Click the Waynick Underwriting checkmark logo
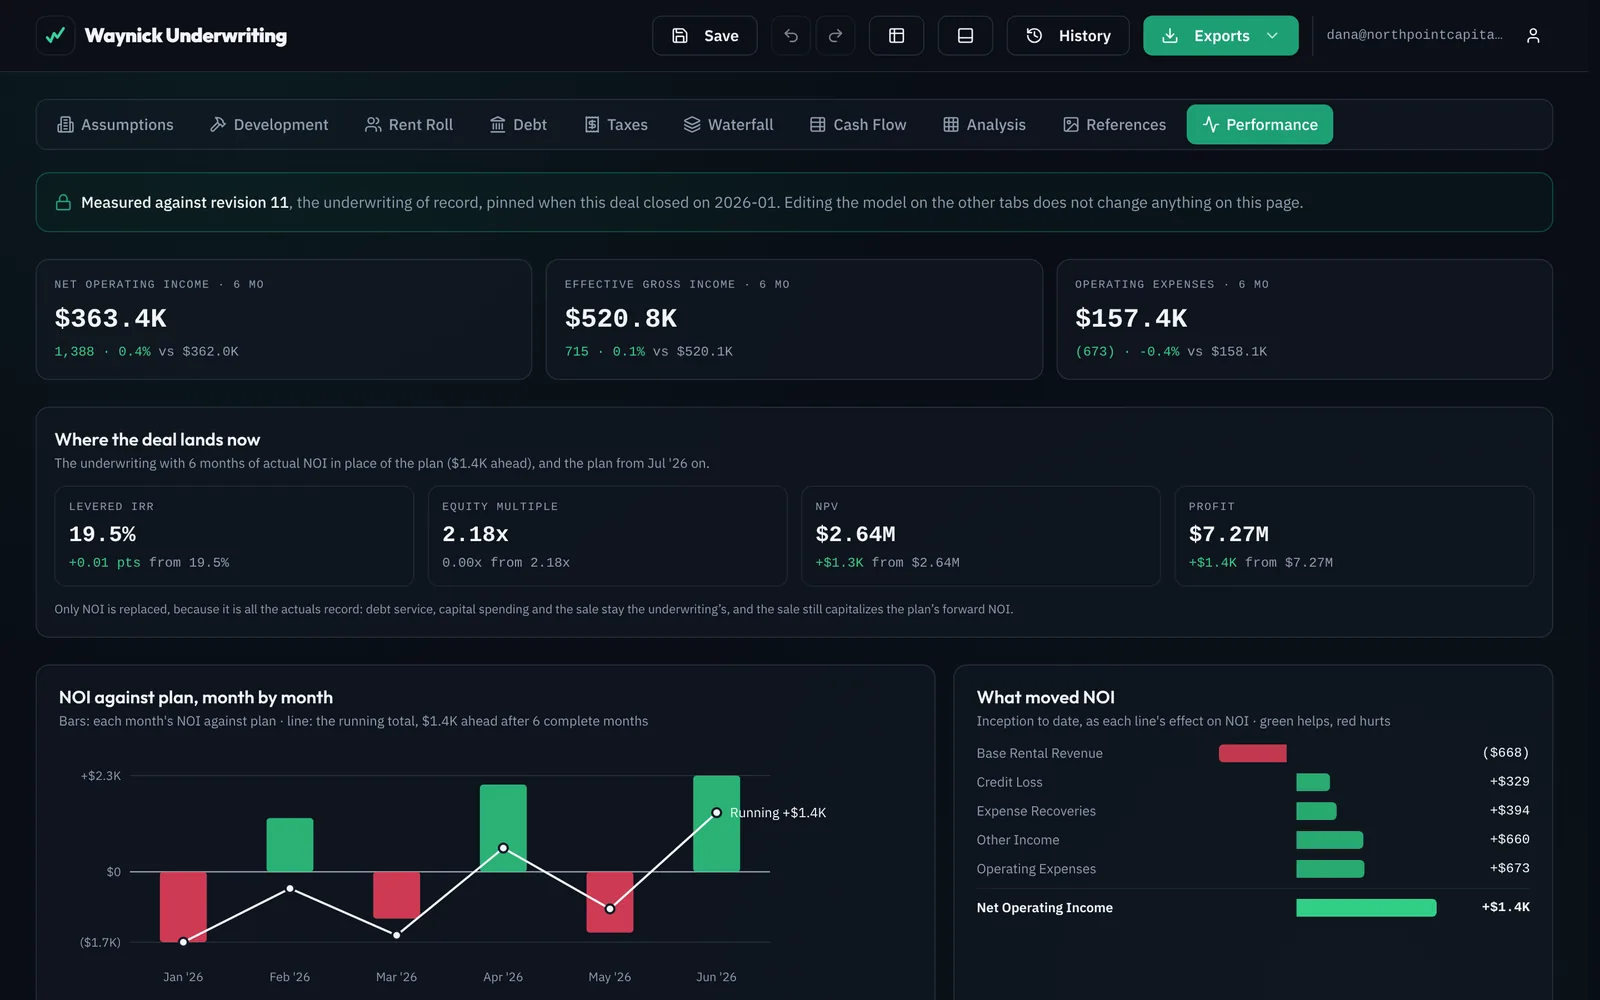The image size is (1600, 1000). 55,35
